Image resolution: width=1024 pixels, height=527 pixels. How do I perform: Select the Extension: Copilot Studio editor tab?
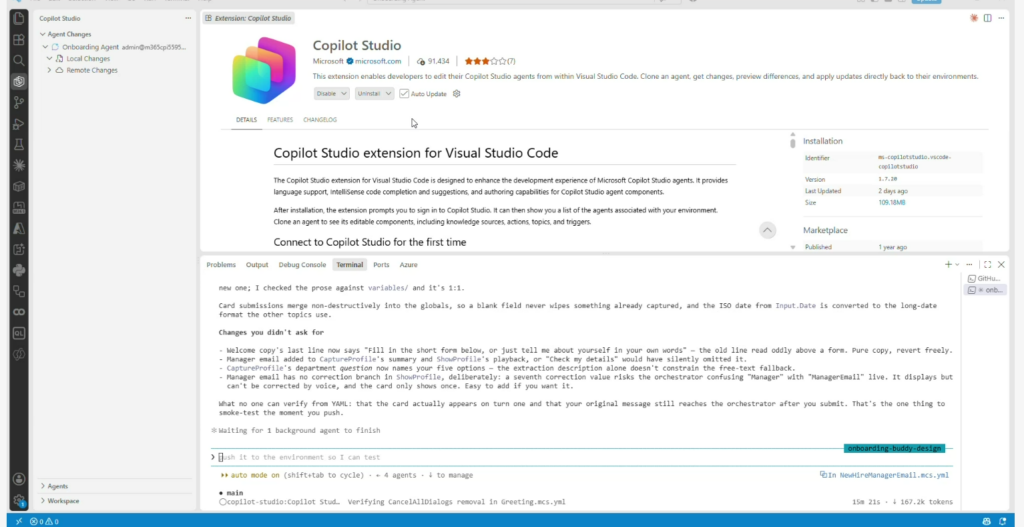tap(248, 18)
